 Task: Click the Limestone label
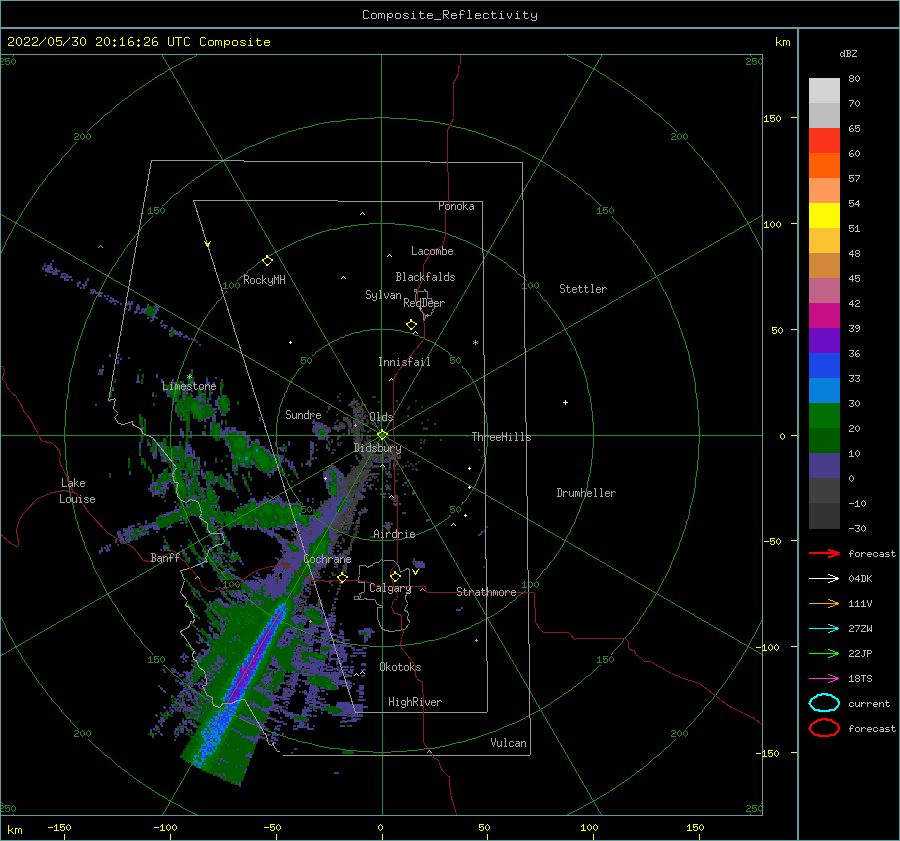189,386
